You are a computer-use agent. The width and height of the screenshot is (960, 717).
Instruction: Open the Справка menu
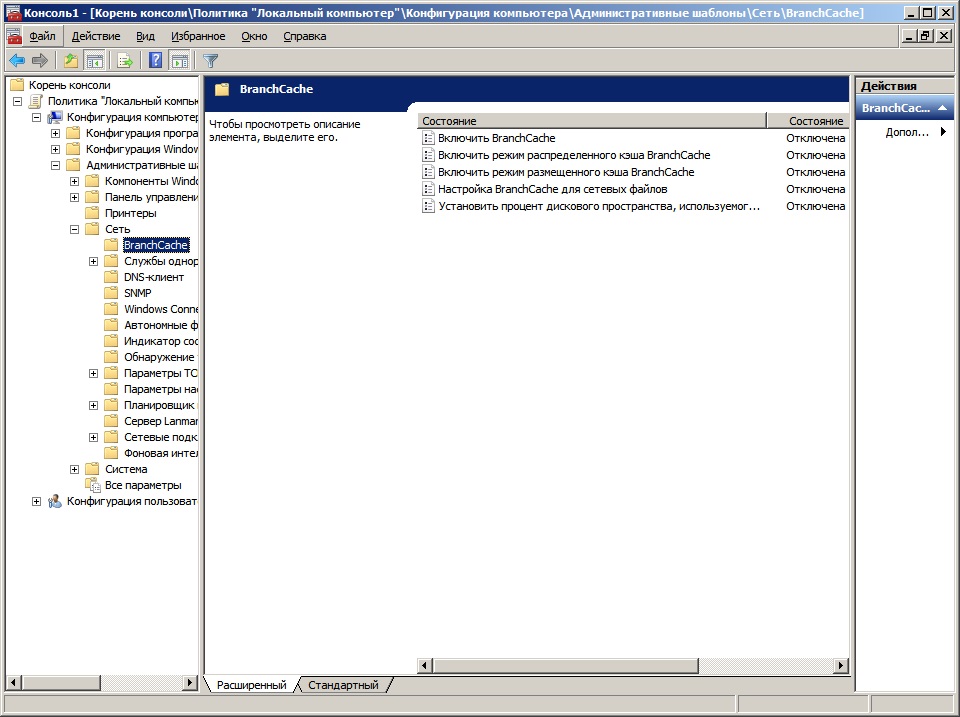[x=304, y=36]
